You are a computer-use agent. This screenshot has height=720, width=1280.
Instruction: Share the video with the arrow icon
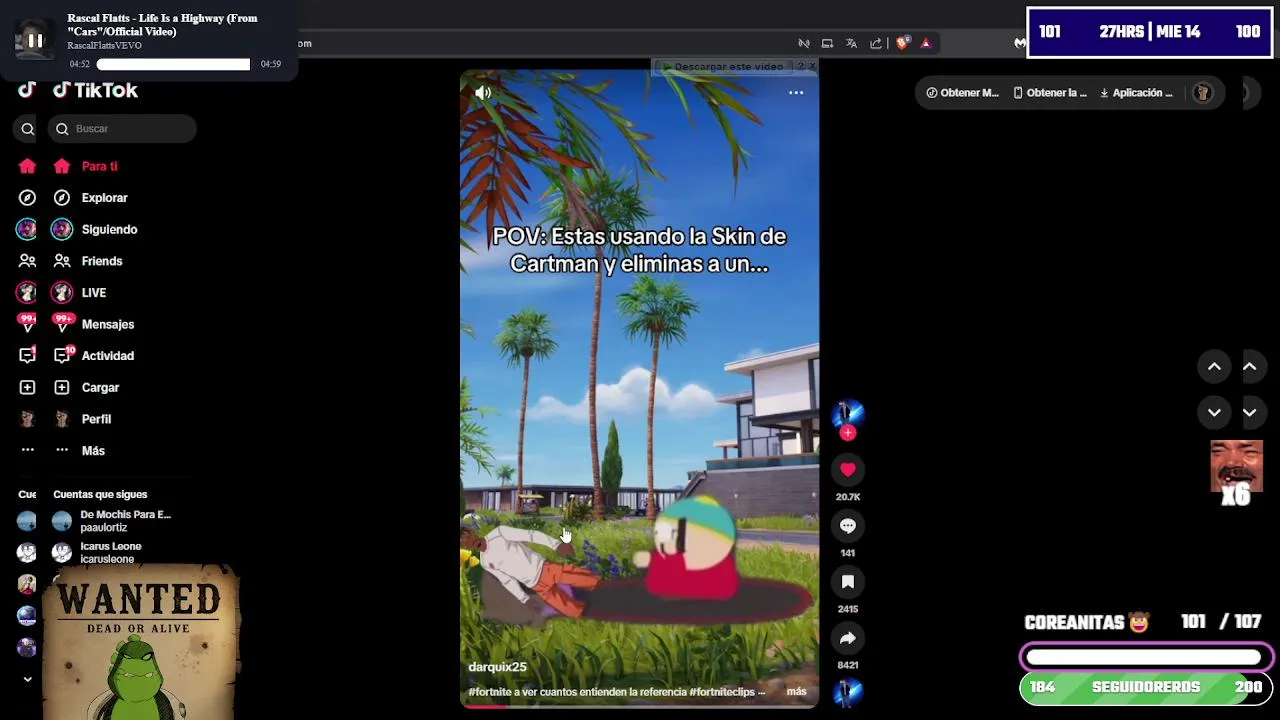click(848, 638)
